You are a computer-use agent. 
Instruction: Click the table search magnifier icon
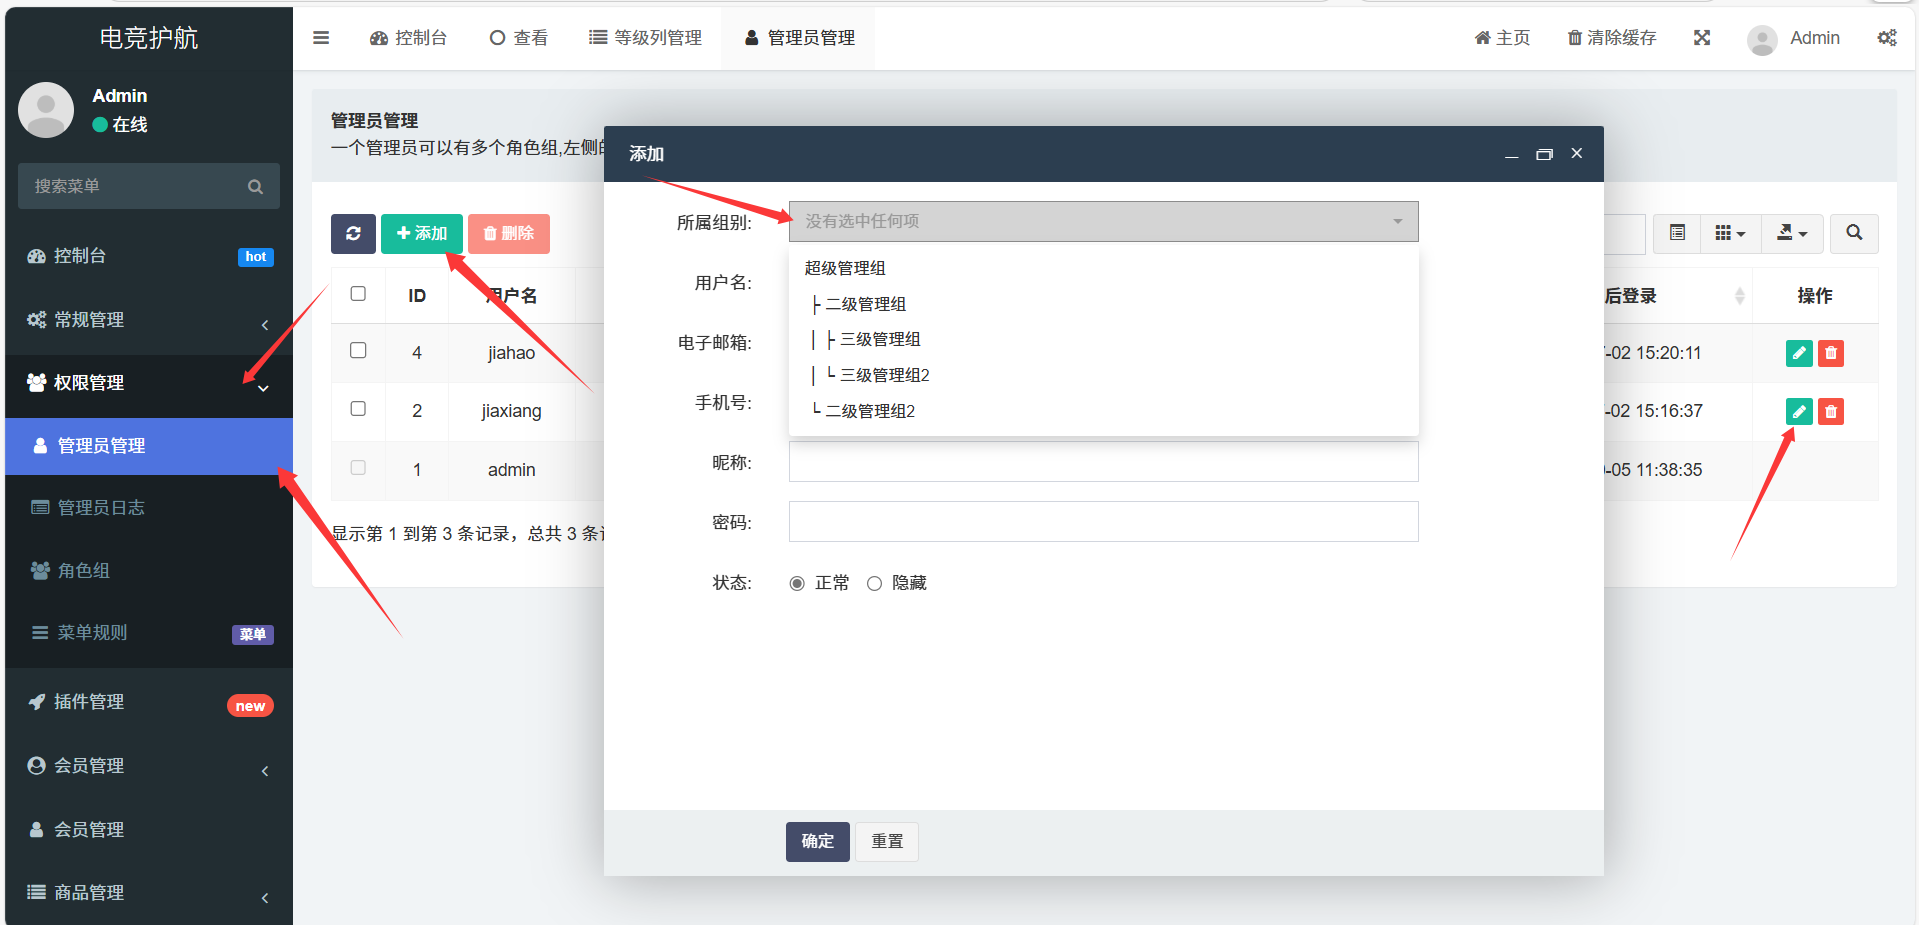(1853, 233)
